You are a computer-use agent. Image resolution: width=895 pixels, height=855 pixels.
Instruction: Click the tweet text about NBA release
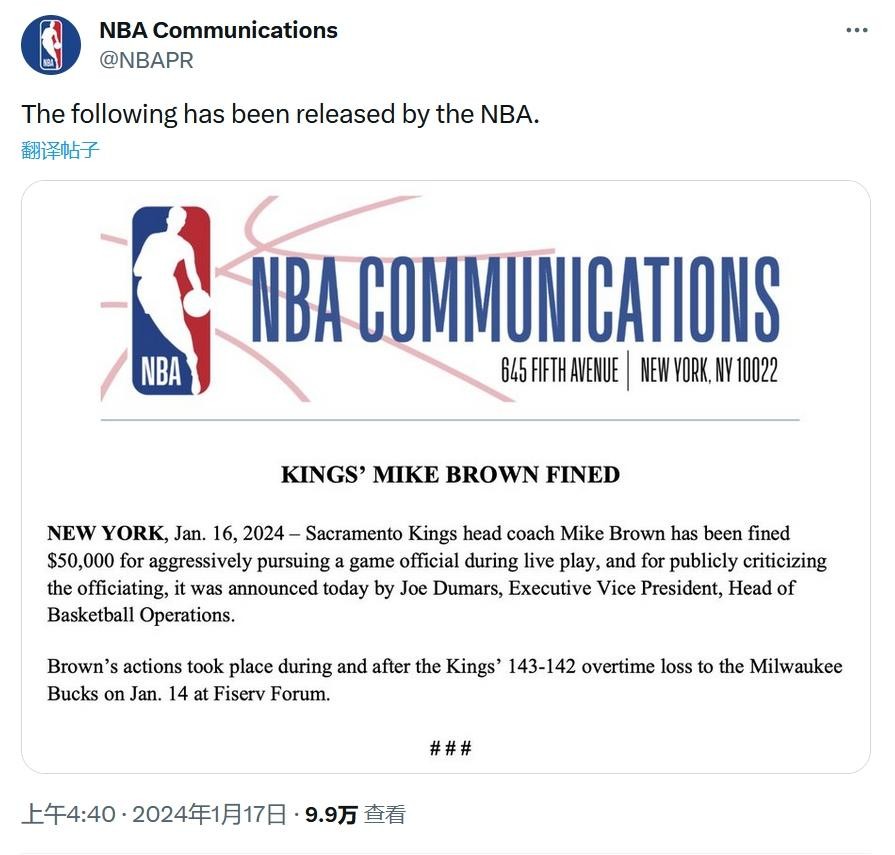coord(280,114)
